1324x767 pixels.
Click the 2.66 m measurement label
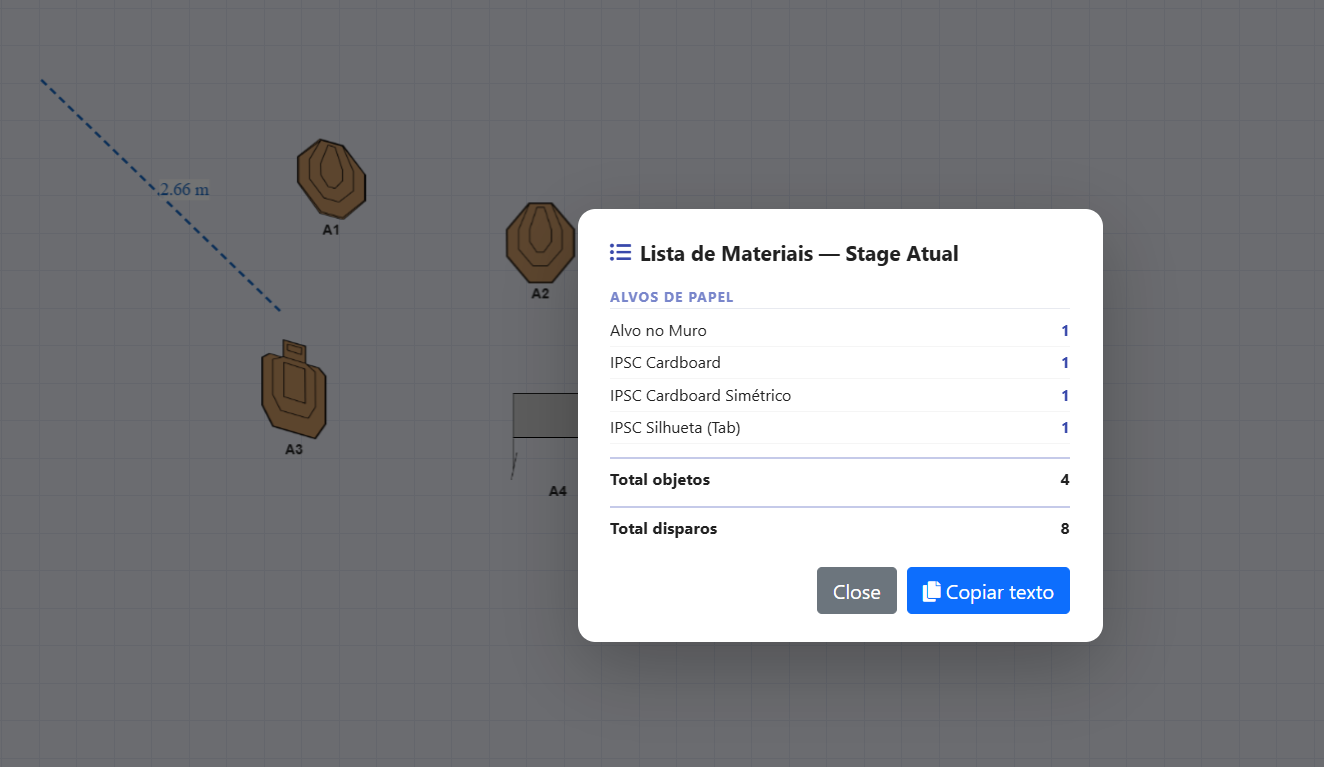[x=184, y=189]
